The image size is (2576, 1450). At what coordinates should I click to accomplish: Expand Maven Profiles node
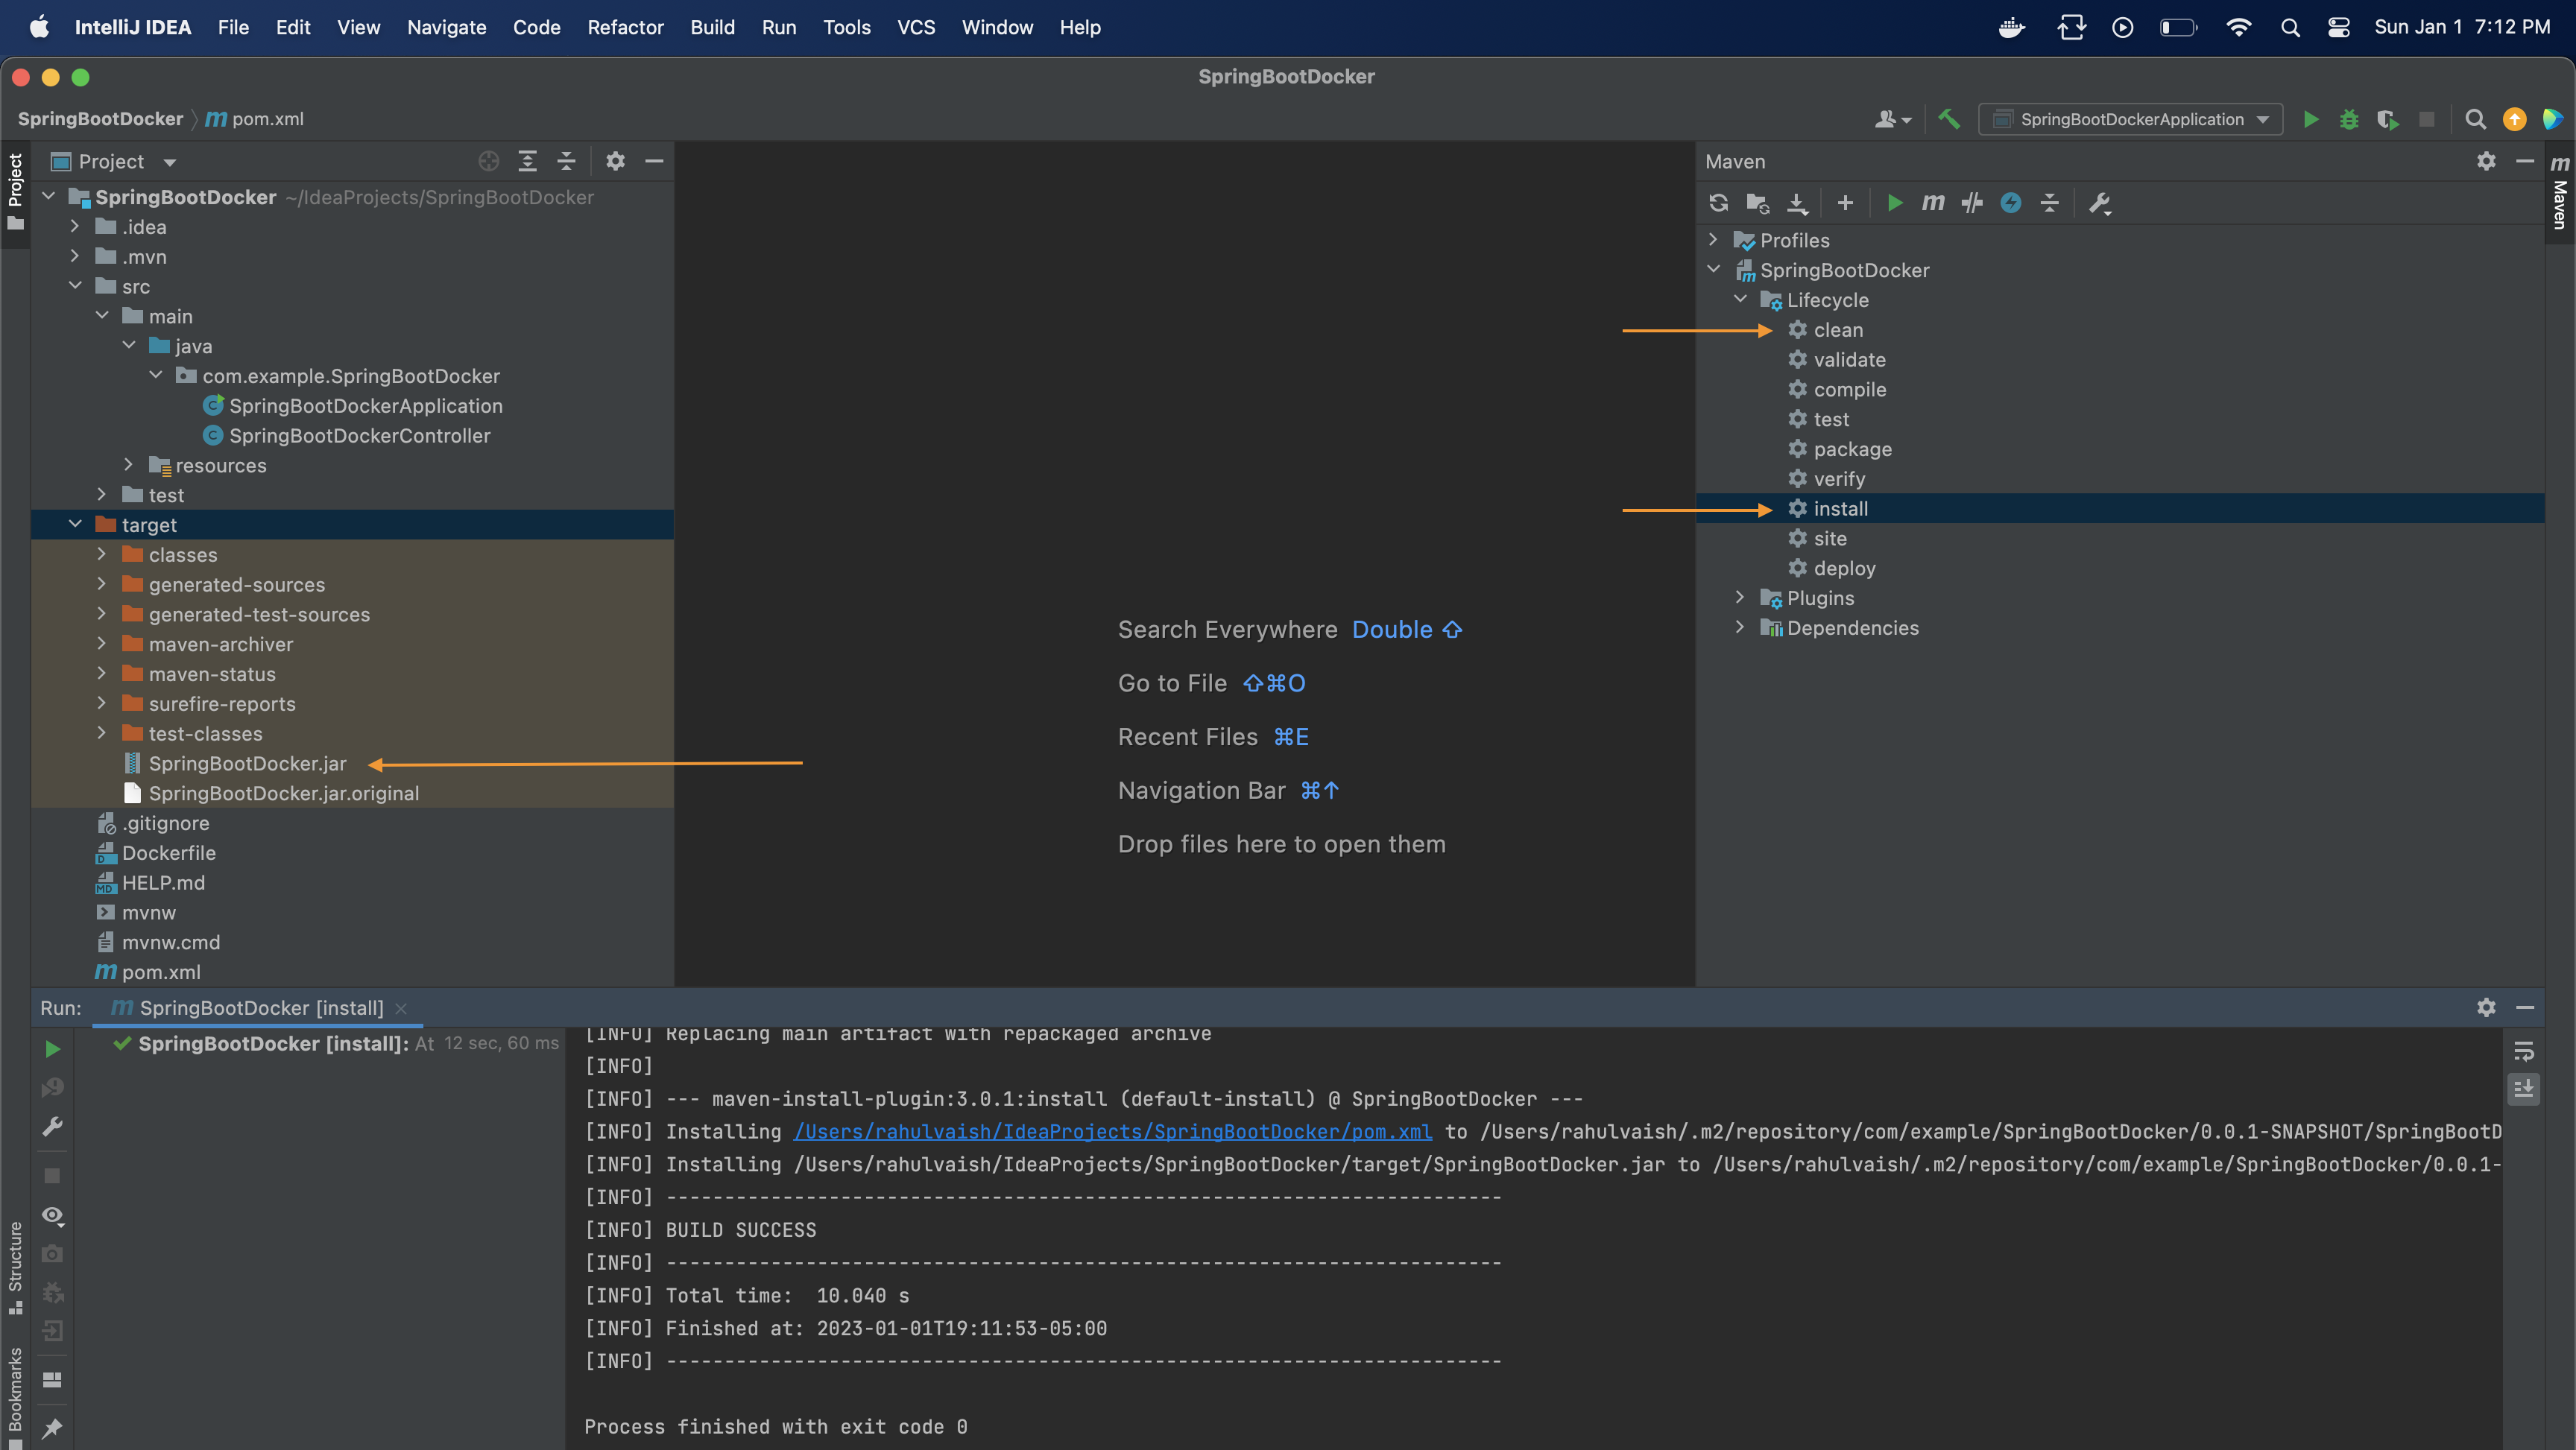pos(1713,240)
